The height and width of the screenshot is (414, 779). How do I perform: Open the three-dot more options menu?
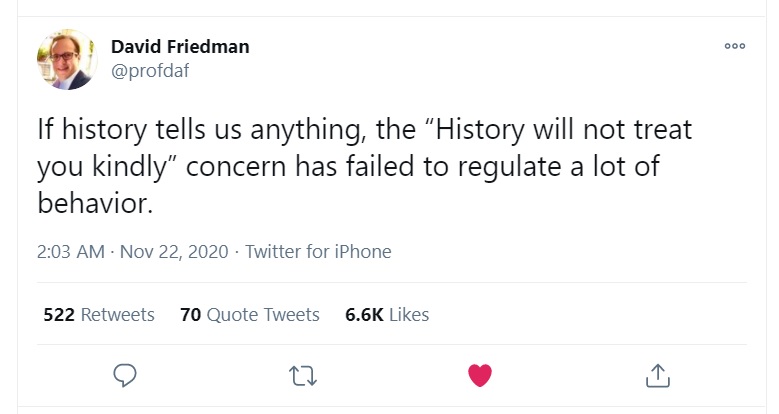coord(735,46)
